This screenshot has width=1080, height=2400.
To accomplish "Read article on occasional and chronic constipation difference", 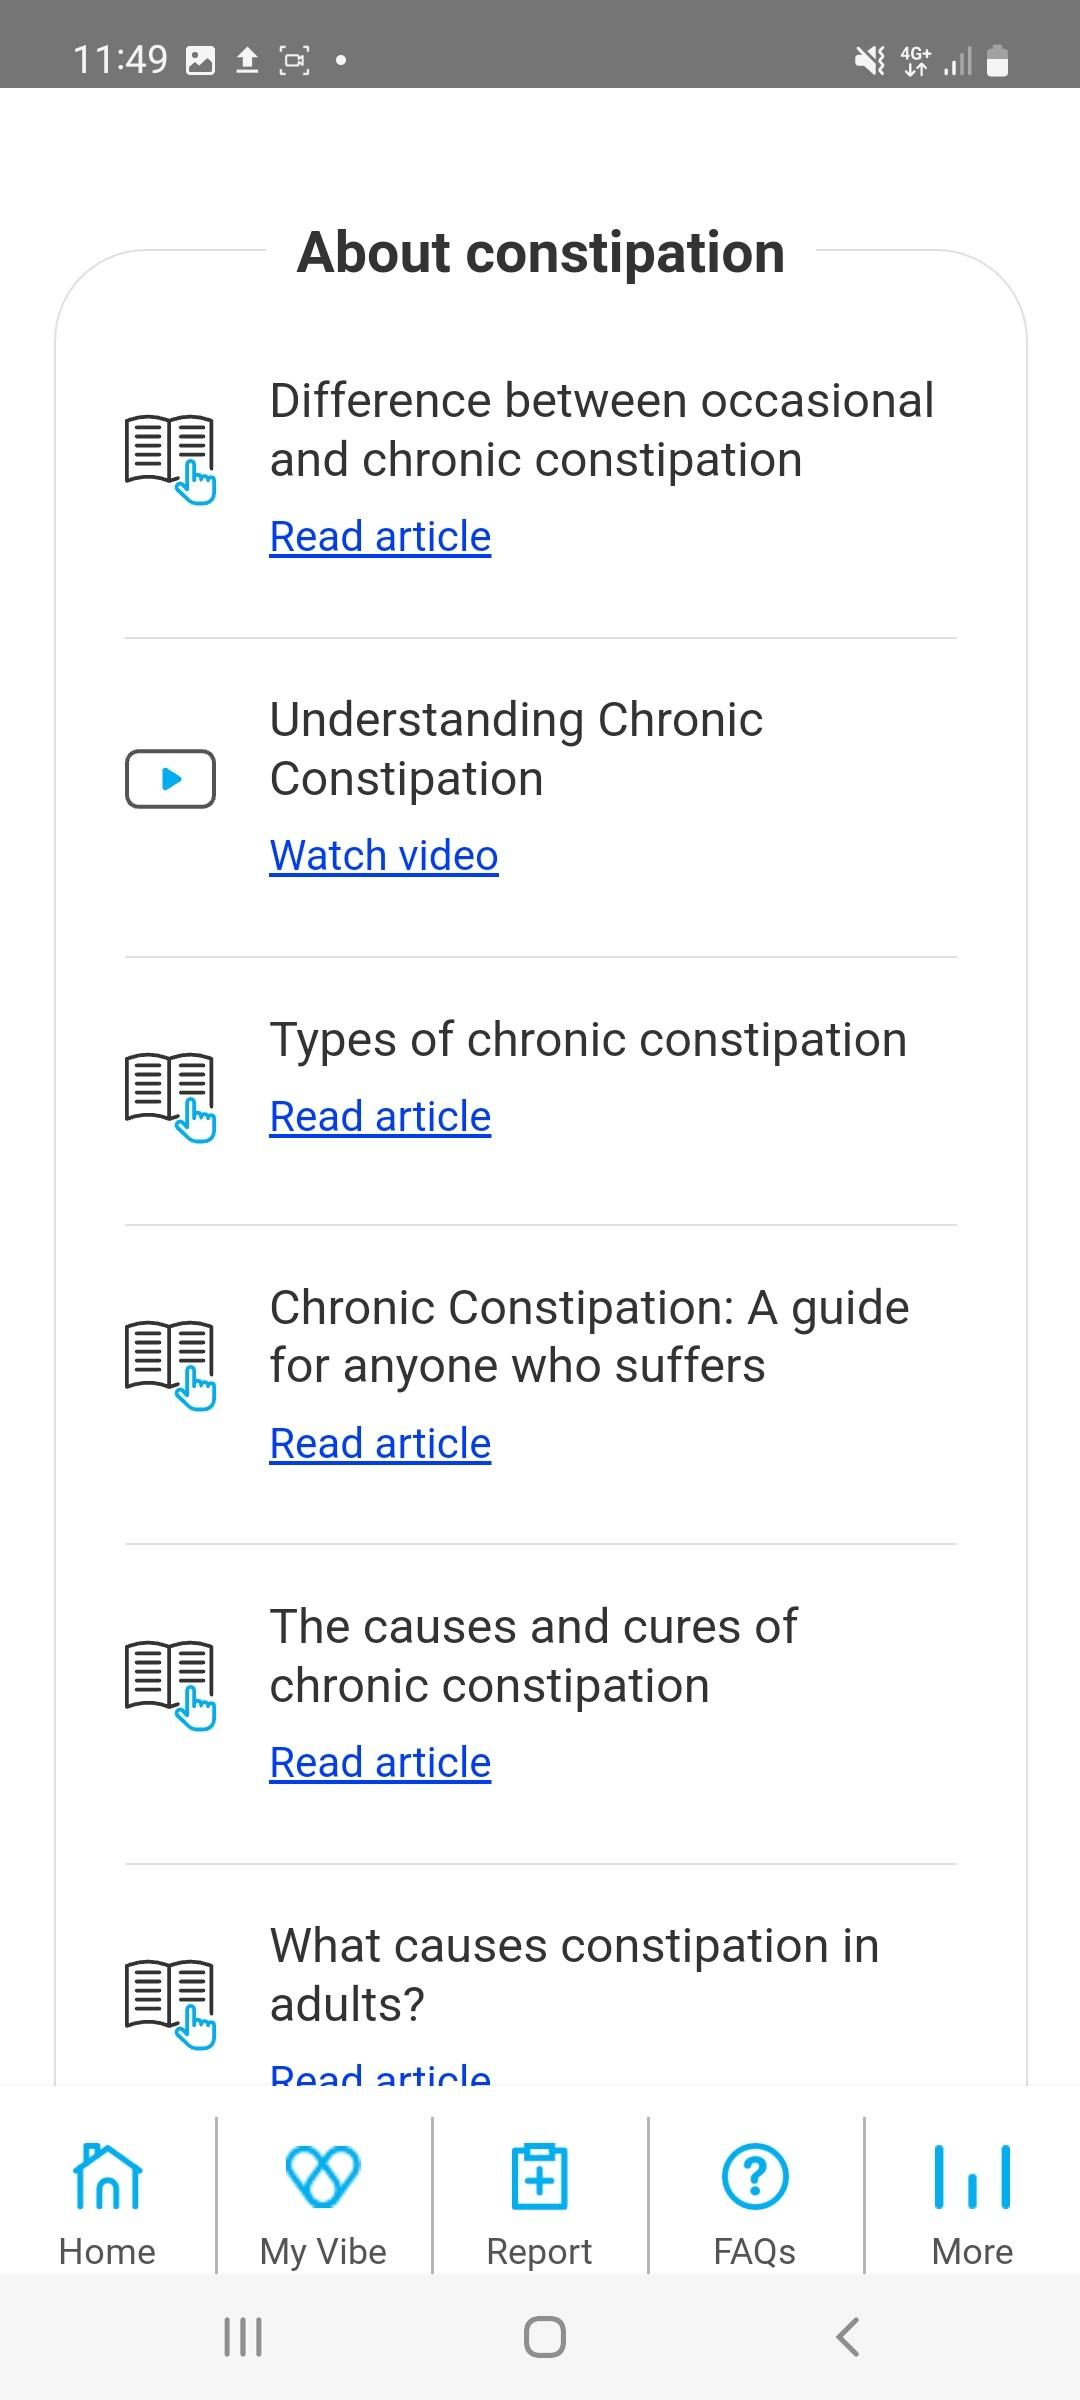I will coord(380,537).
